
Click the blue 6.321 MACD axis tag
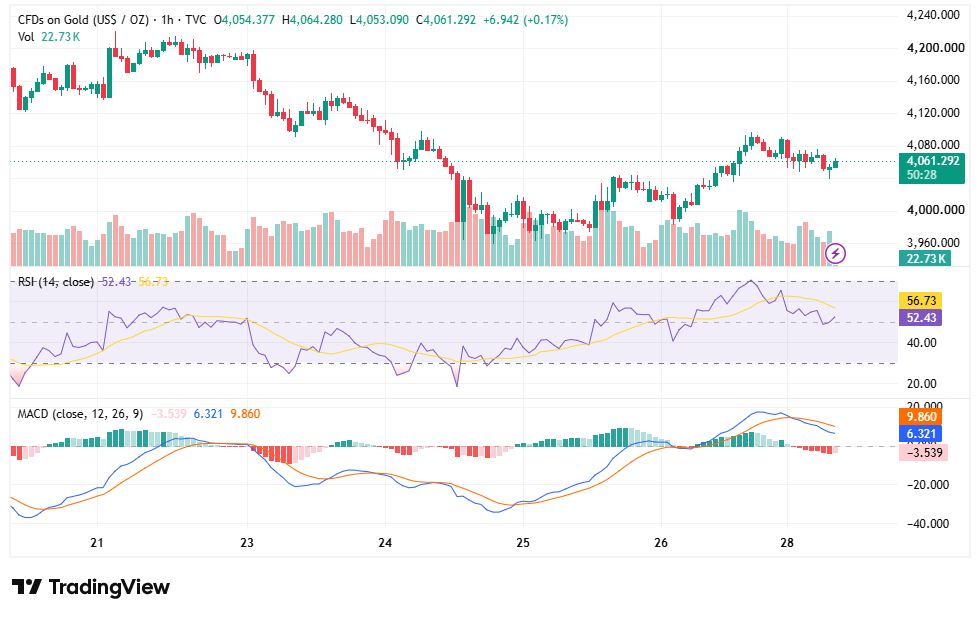coord(921,434)
